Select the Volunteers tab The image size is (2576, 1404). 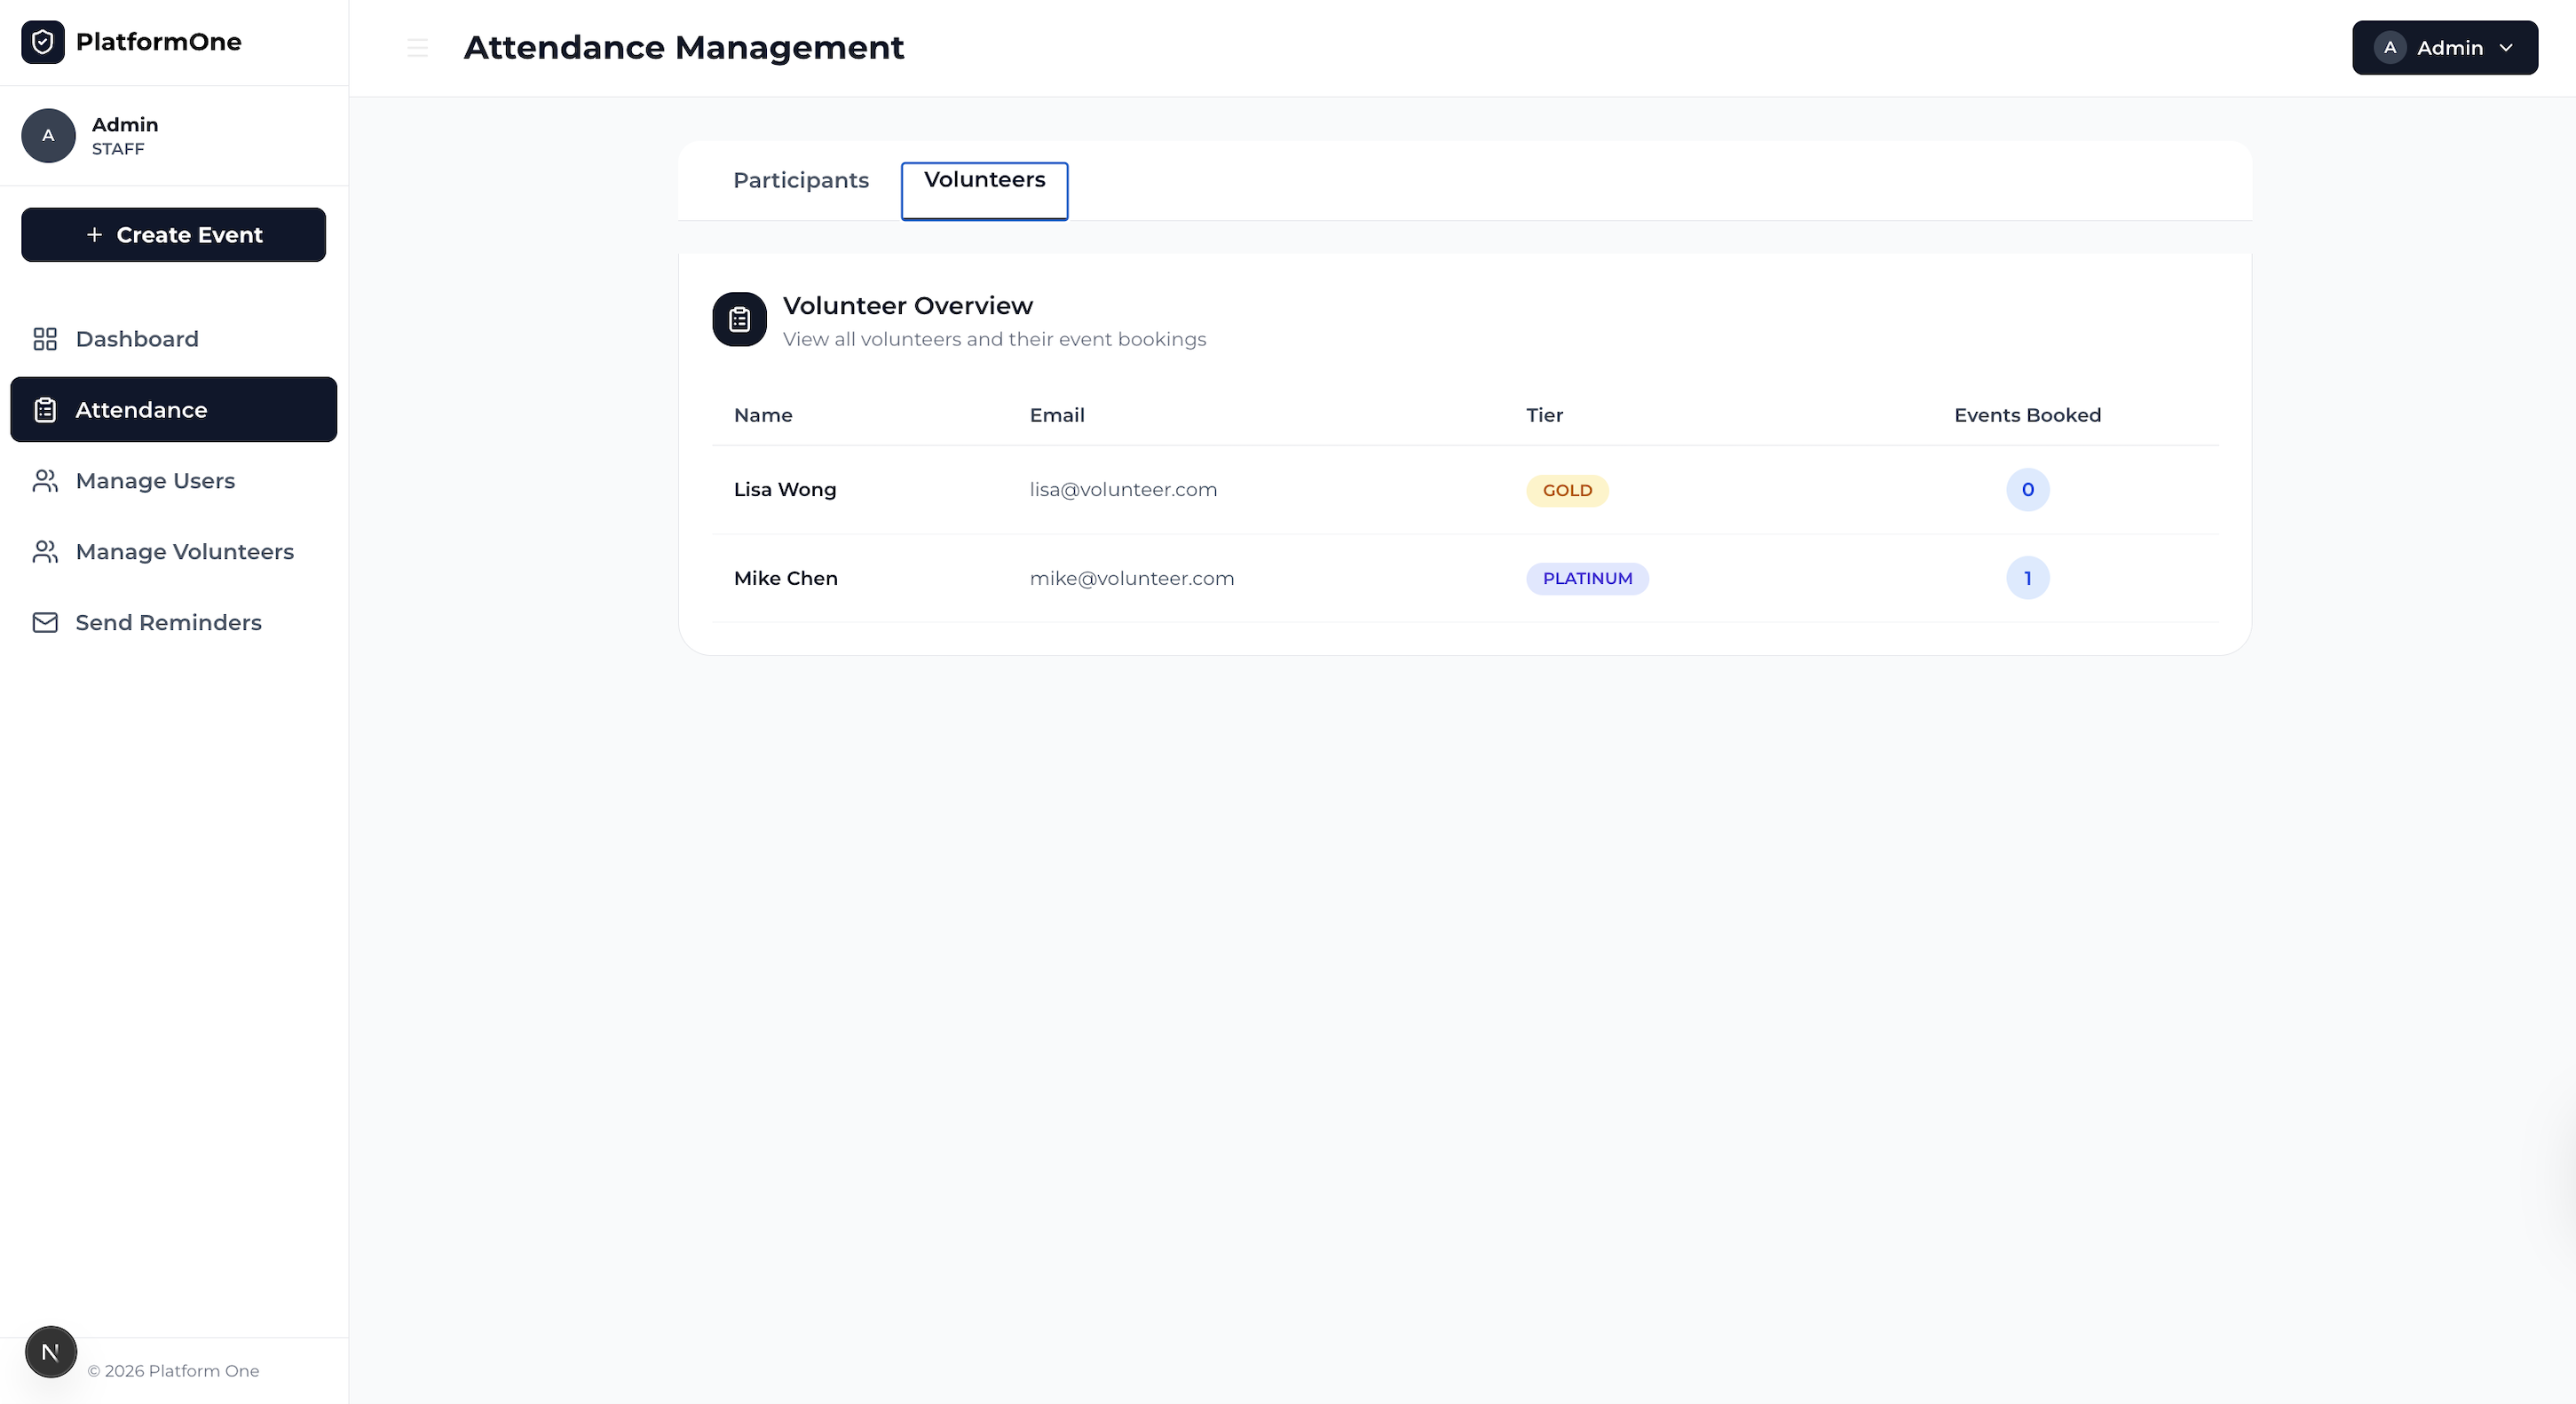coord(984,181)
